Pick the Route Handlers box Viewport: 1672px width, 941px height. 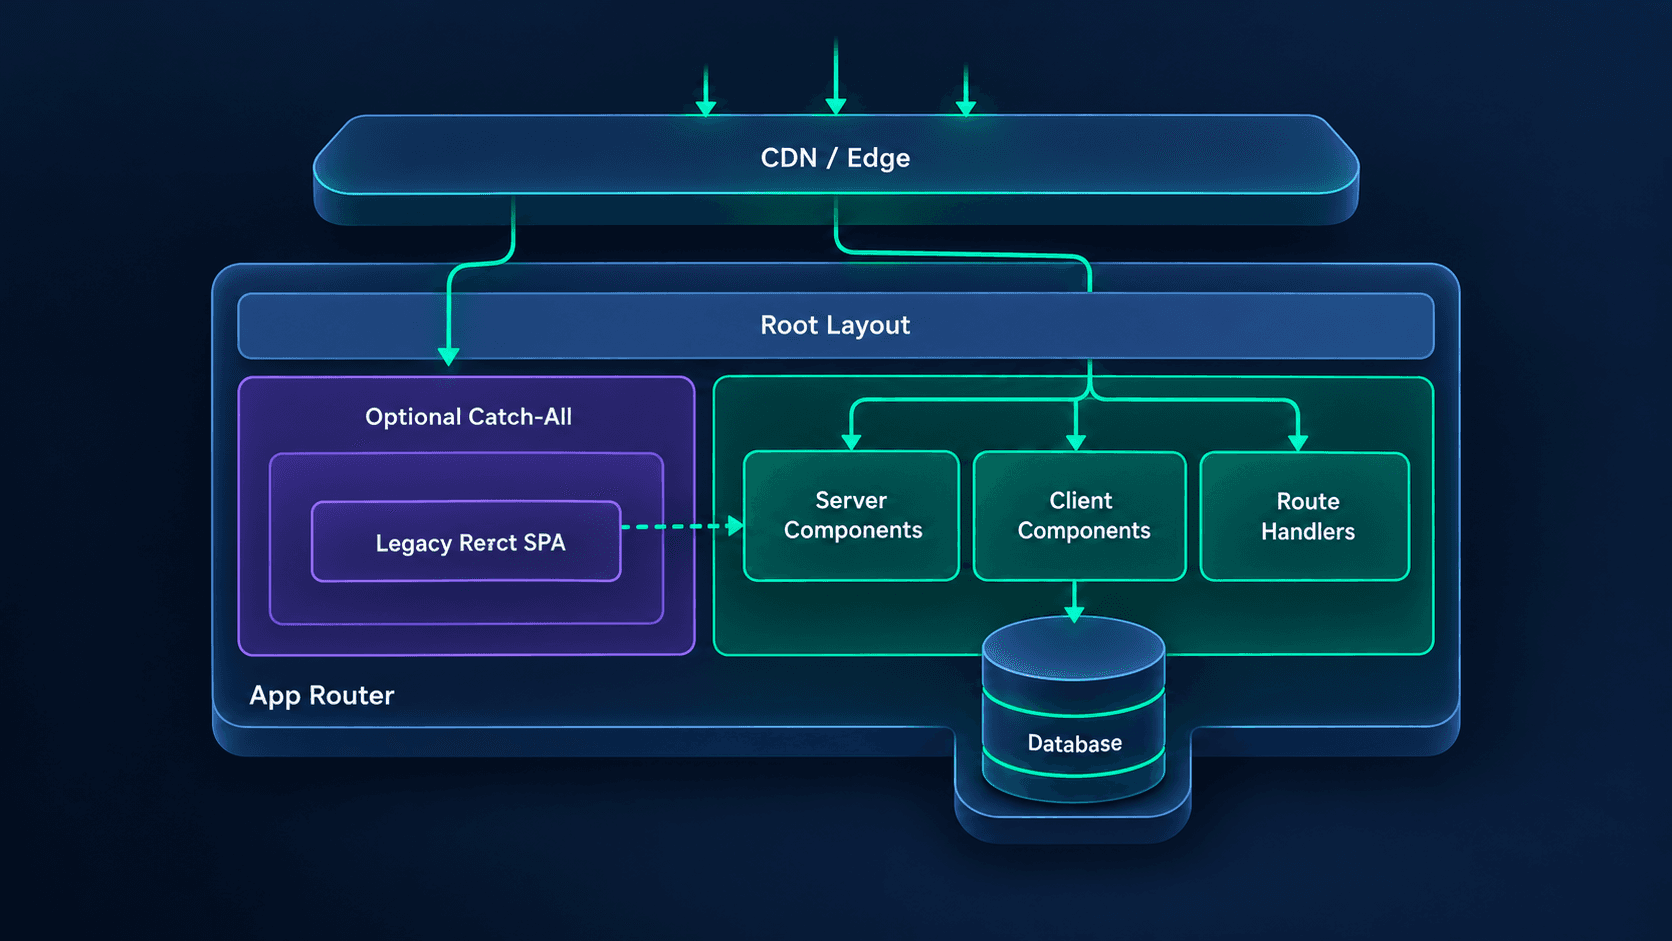coord(1305,516)
